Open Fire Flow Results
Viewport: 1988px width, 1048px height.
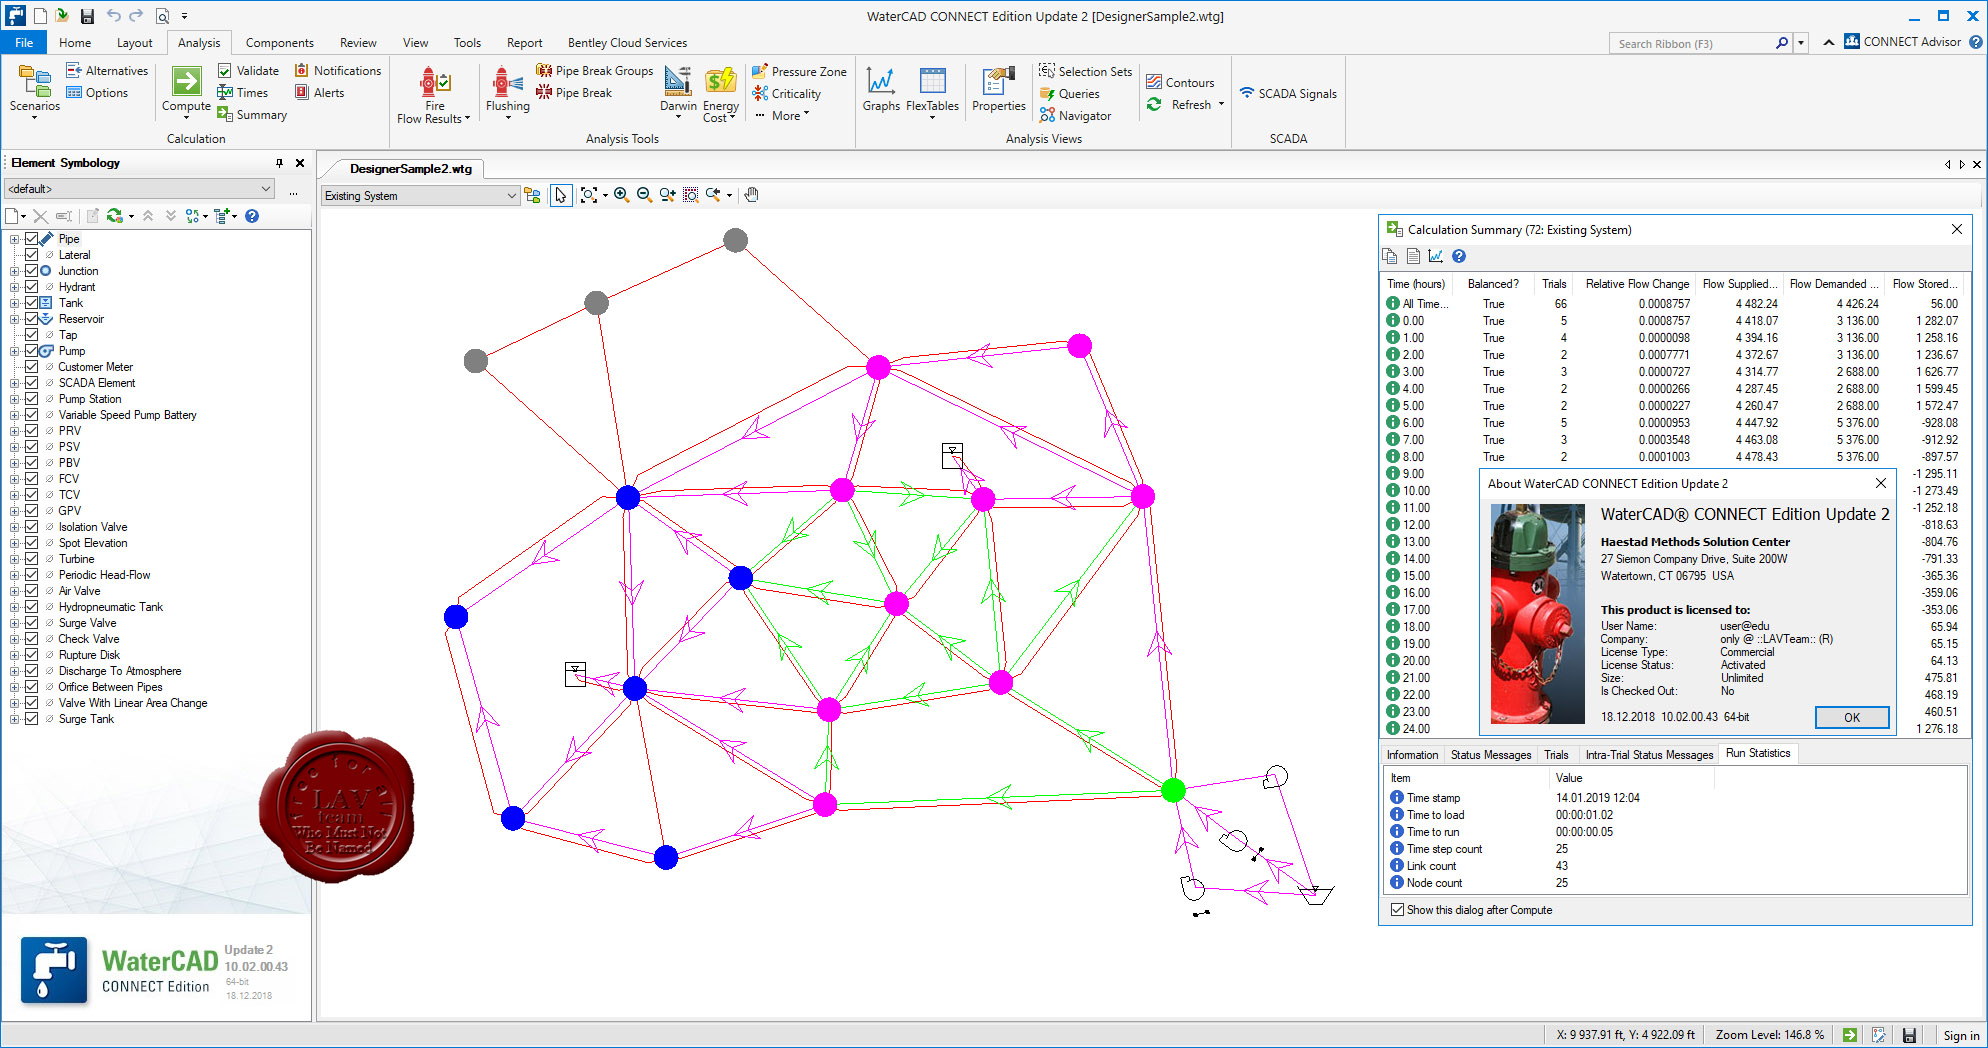(433, 94)
